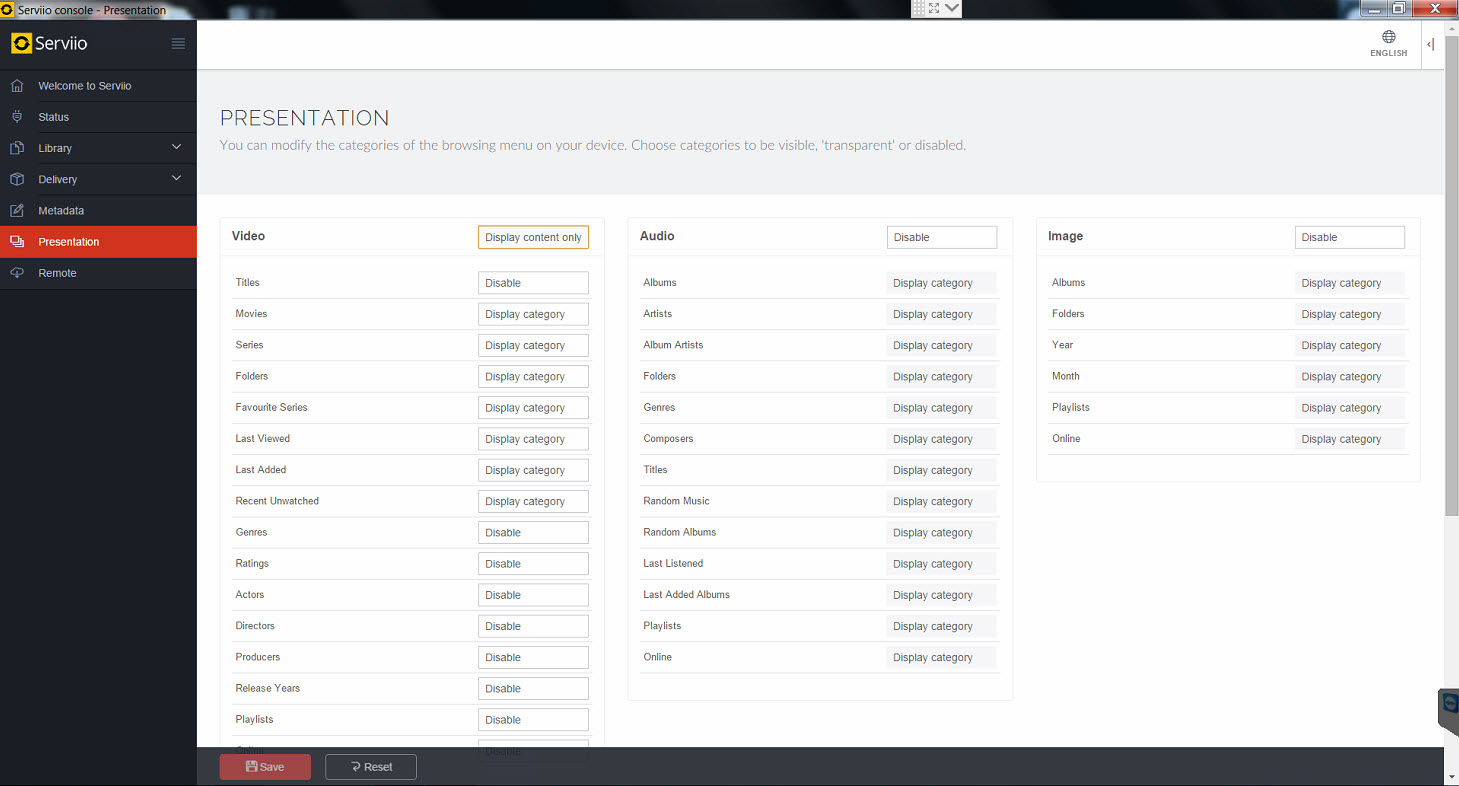Open the Video 'Display content only' dropdown

click(533, 237)
